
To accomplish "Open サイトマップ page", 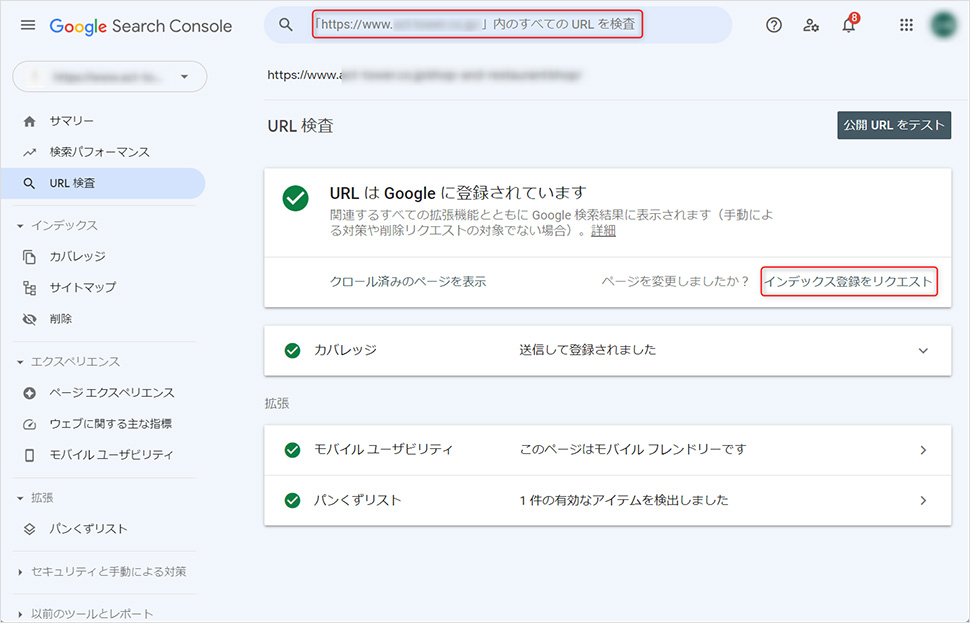I will [82, 287].
